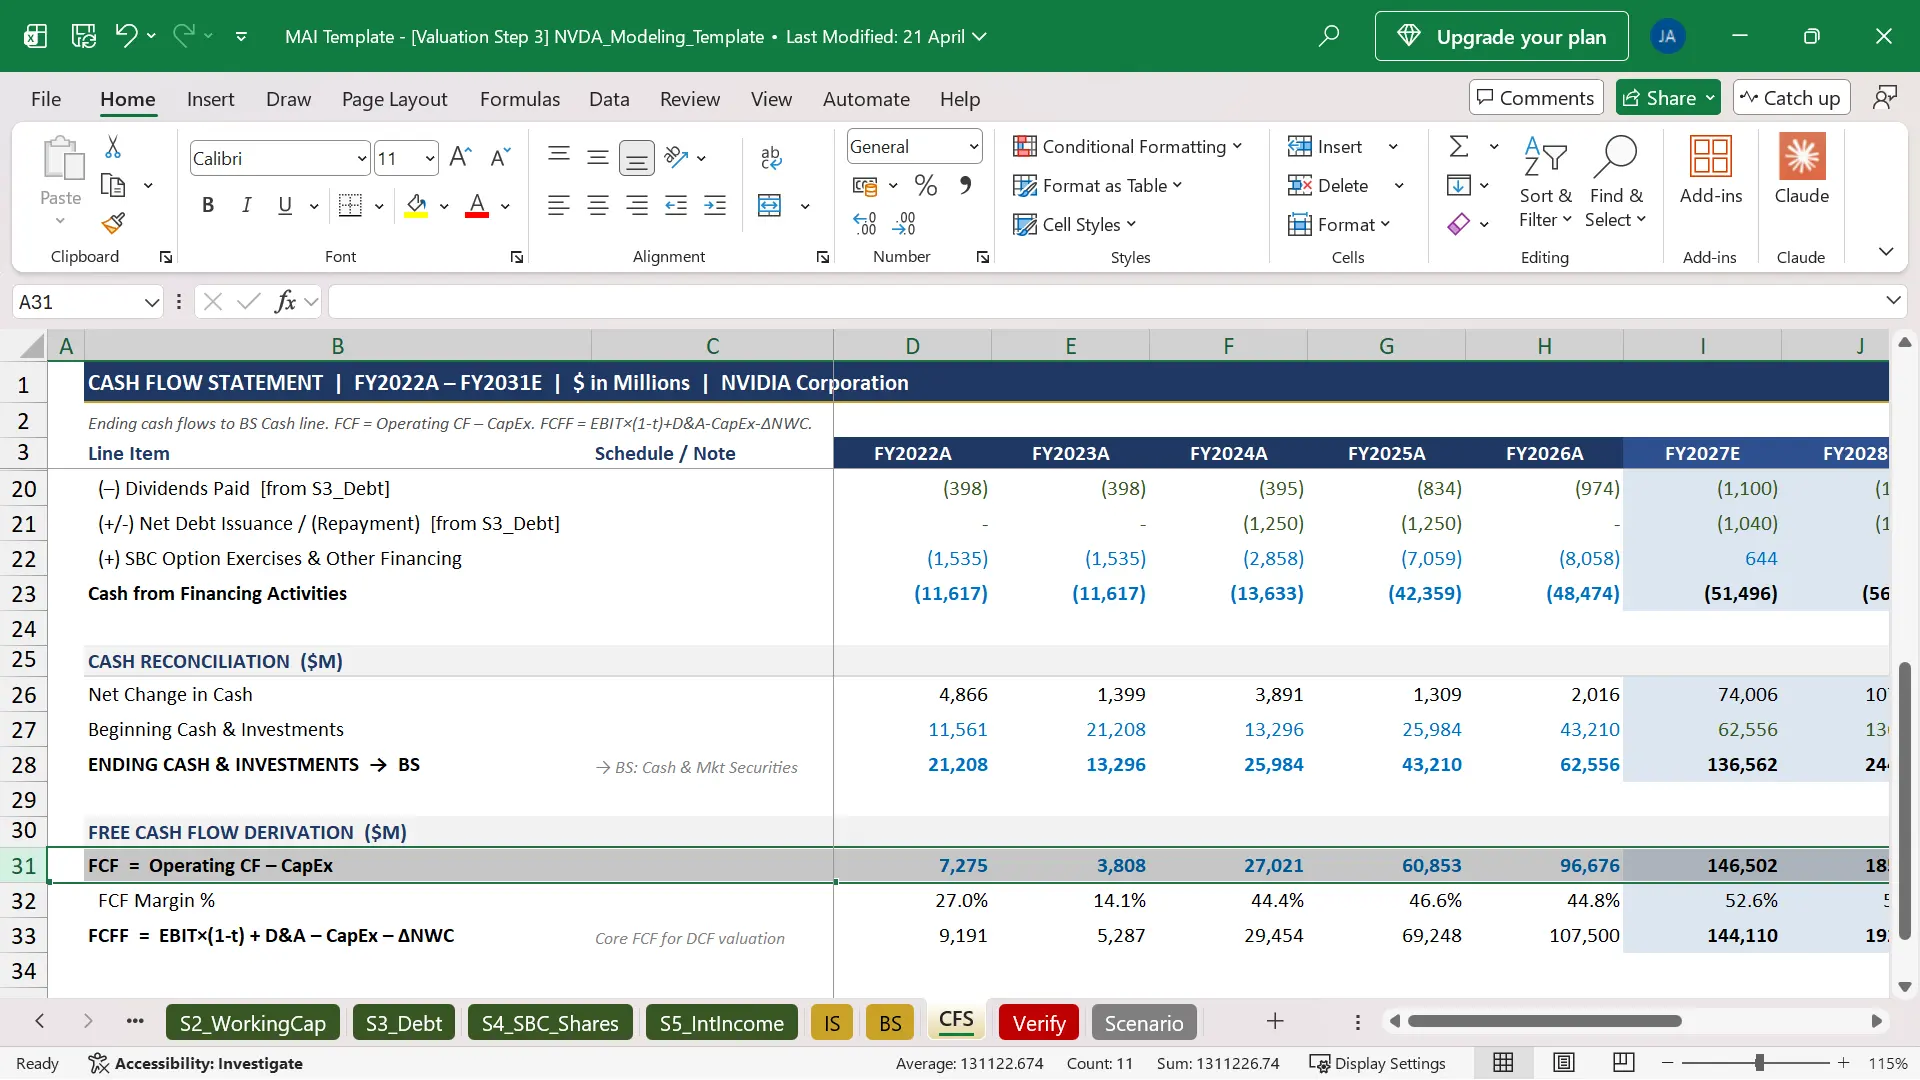Open the Page Layout ribbon tab

[x=394, y=99]
